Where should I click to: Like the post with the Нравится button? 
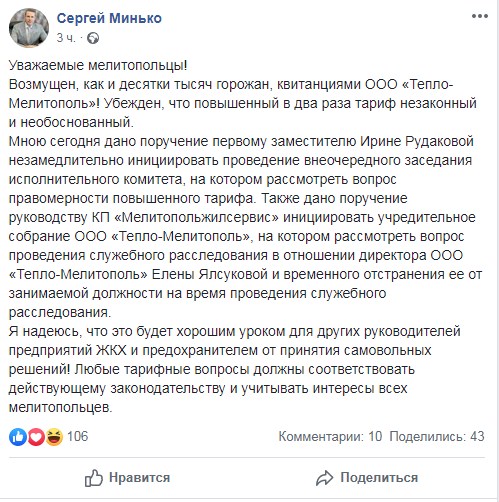pyautogui.click(x=127, y=478)
